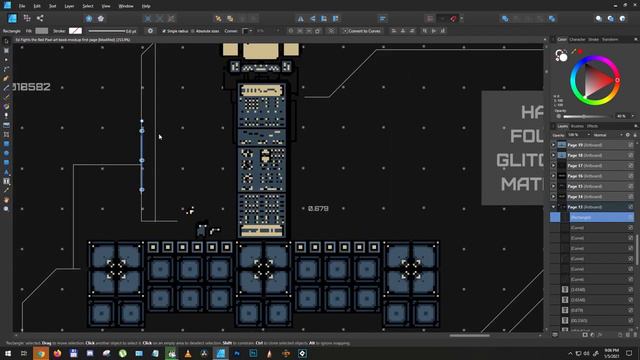Switch to the Designer persona icon

tap(12, 18)
